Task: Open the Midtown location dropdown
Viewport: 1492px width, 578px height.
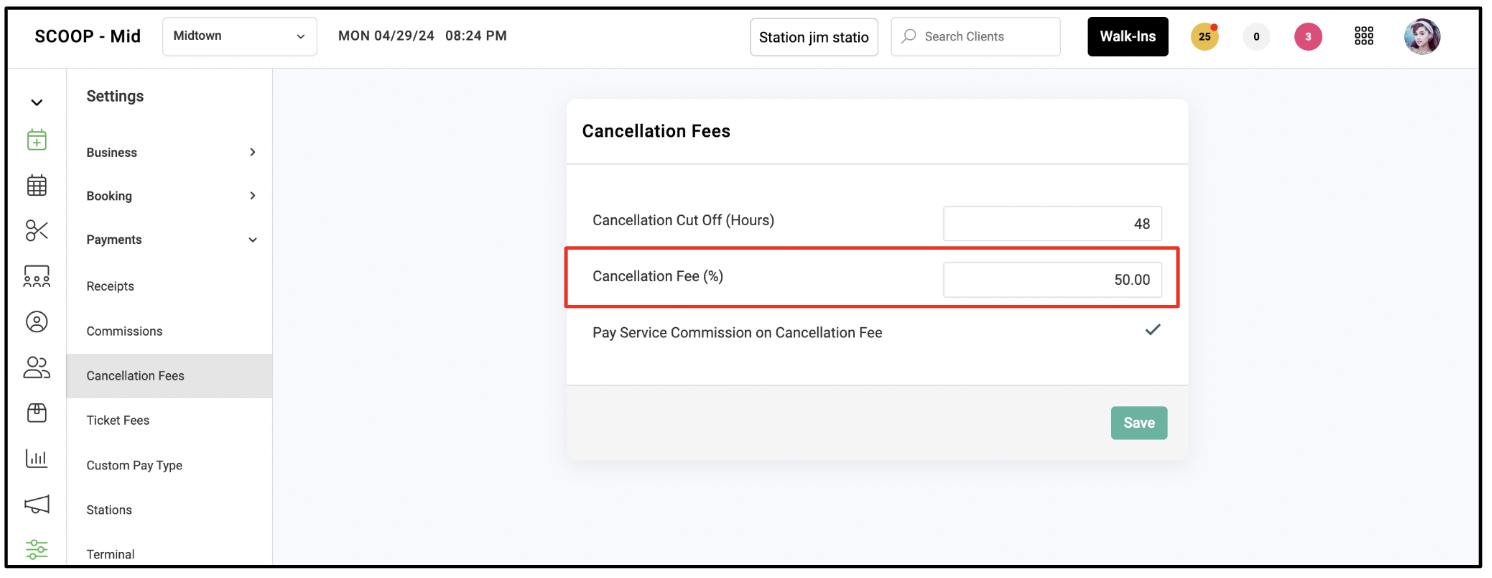Action: point(239,36)
